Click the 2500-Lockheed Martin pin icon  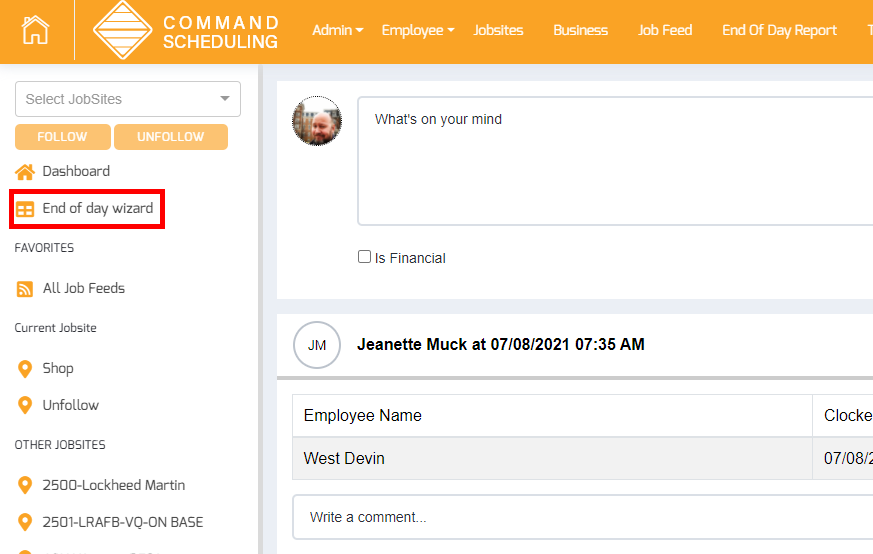coord(25,486)
